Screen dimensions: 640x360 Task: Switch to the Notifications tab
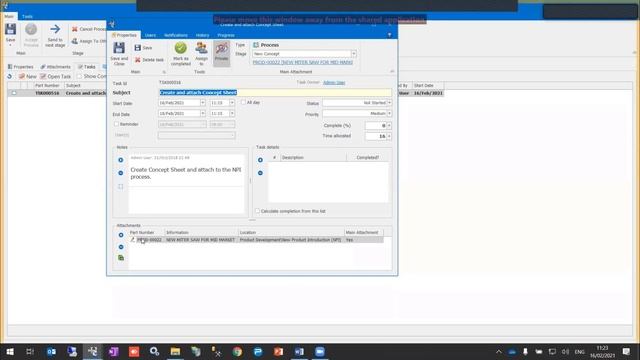click(x=176, y=36)
